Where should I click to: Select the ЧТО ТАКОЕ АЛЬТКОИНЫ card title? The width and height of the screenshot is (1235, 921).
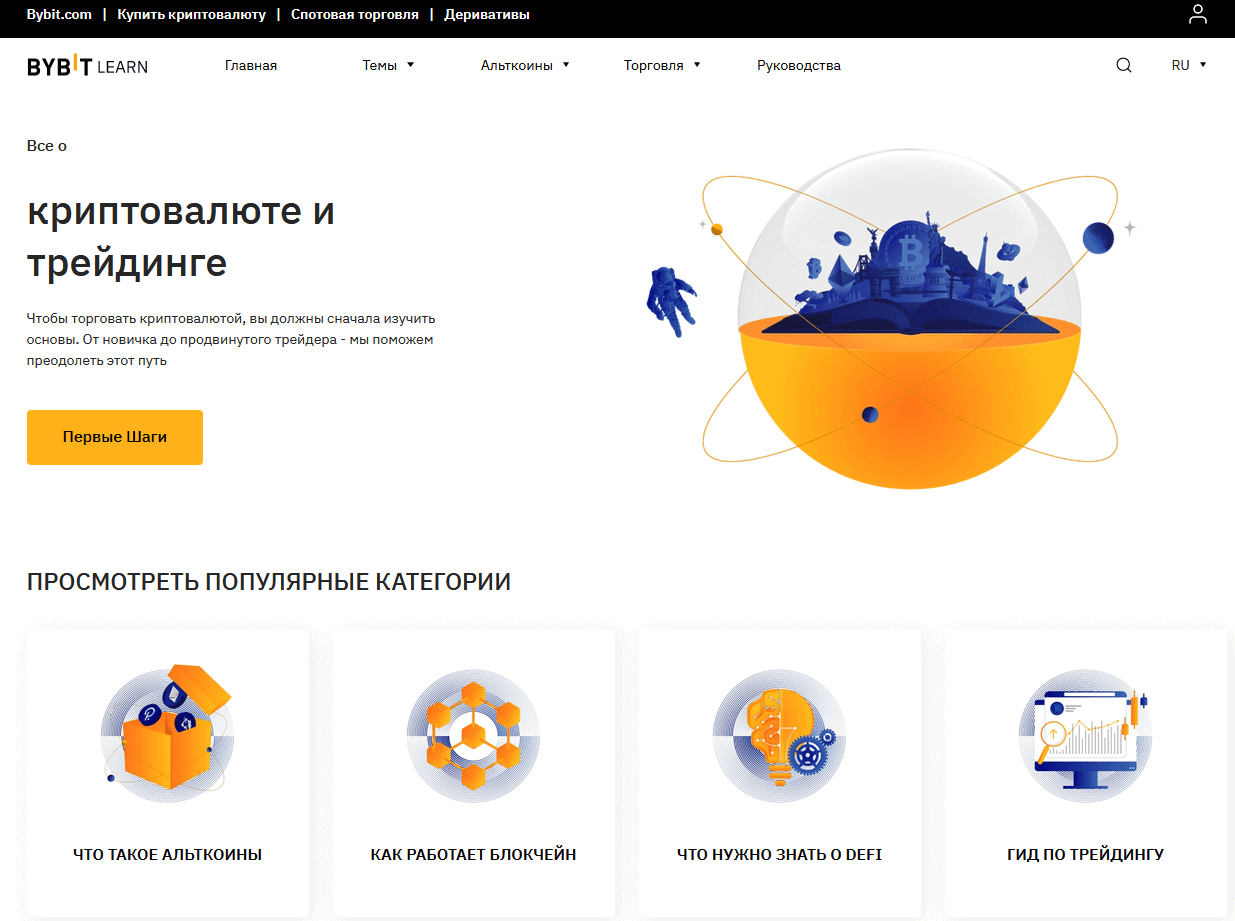click(x=168, y=855)
